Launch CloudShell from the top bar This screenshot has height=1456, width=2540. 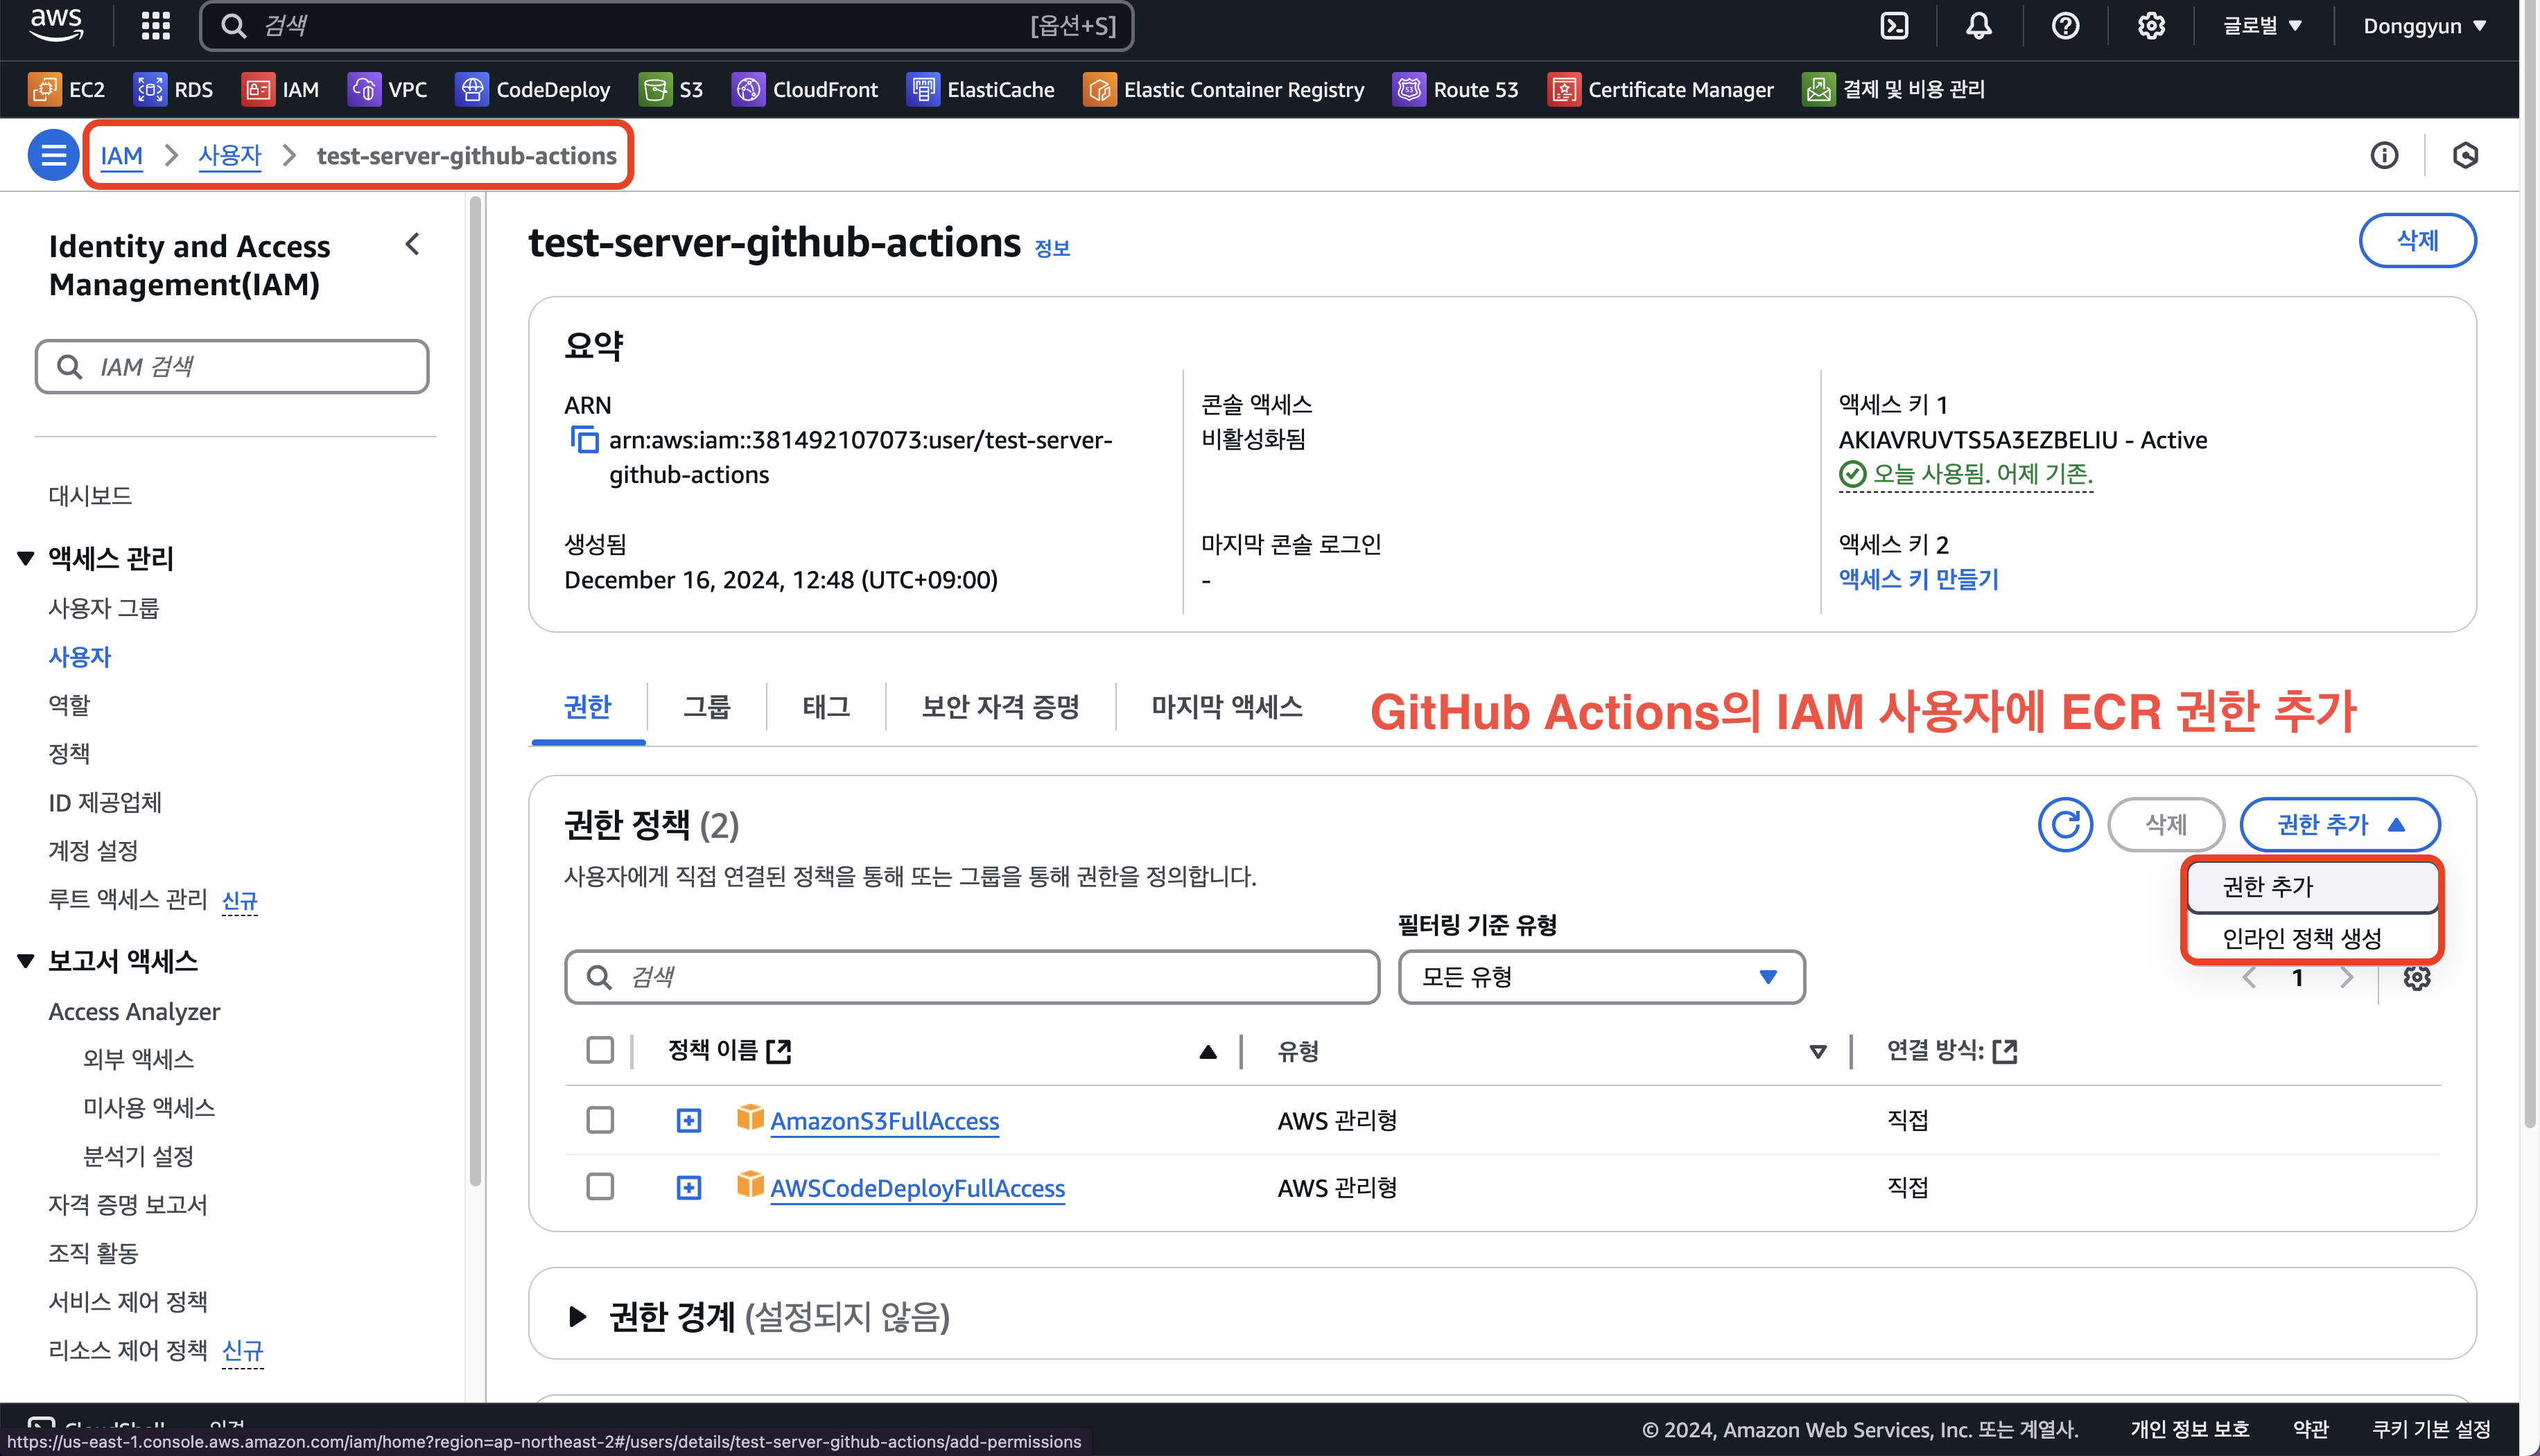pyautogui.click(x=1894, y=26)
